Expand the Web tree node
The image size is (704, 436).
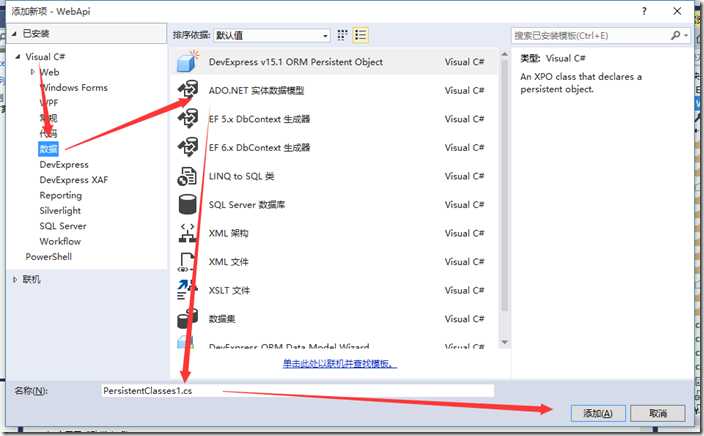coord(32,72)
